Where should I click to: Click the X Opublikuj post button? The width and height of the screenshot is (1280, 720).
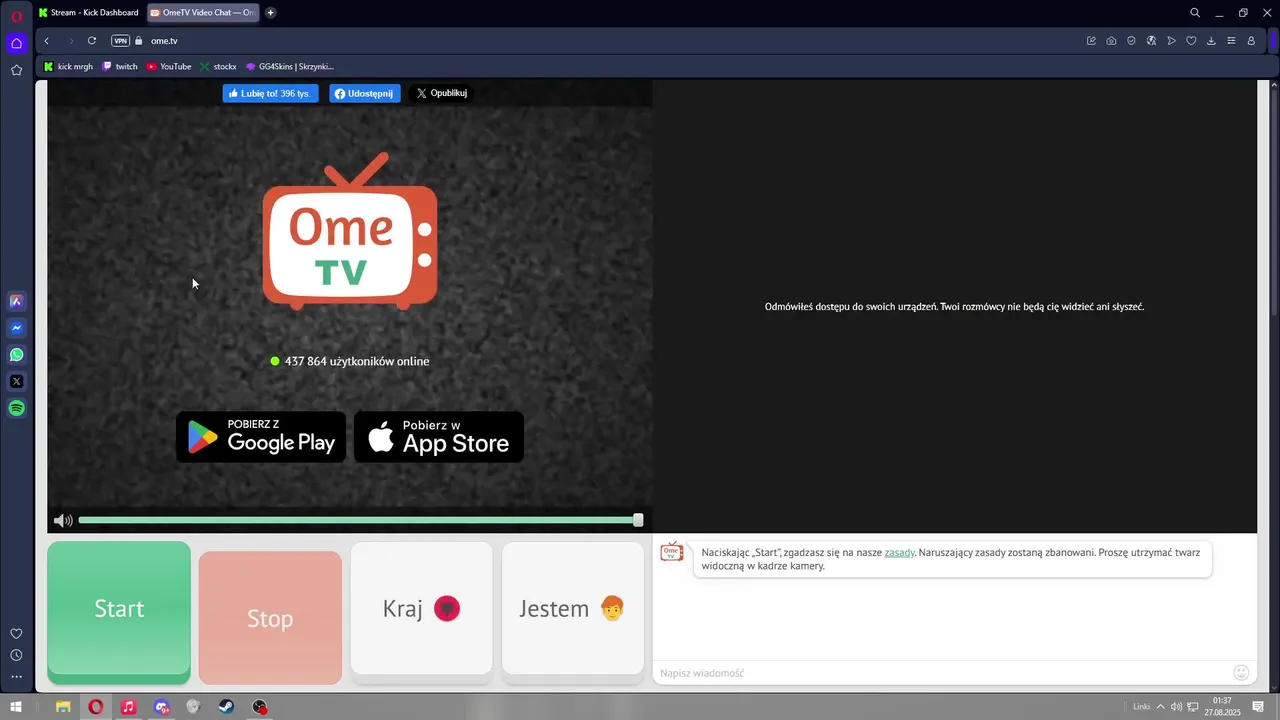(x=441, y=93)
